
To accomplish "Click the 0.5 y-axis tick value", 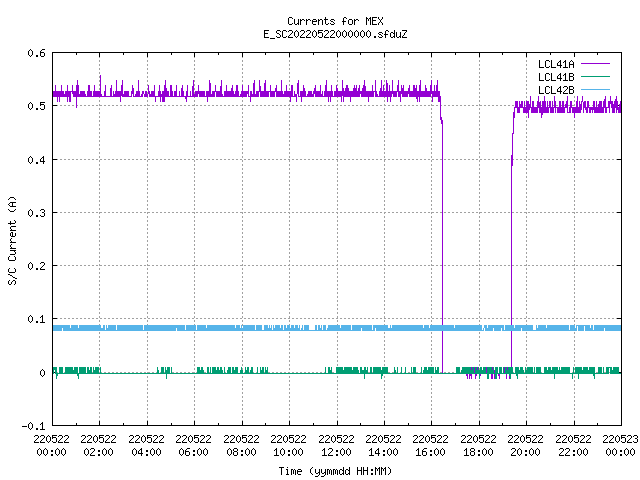I will click(x=36, y=106).
